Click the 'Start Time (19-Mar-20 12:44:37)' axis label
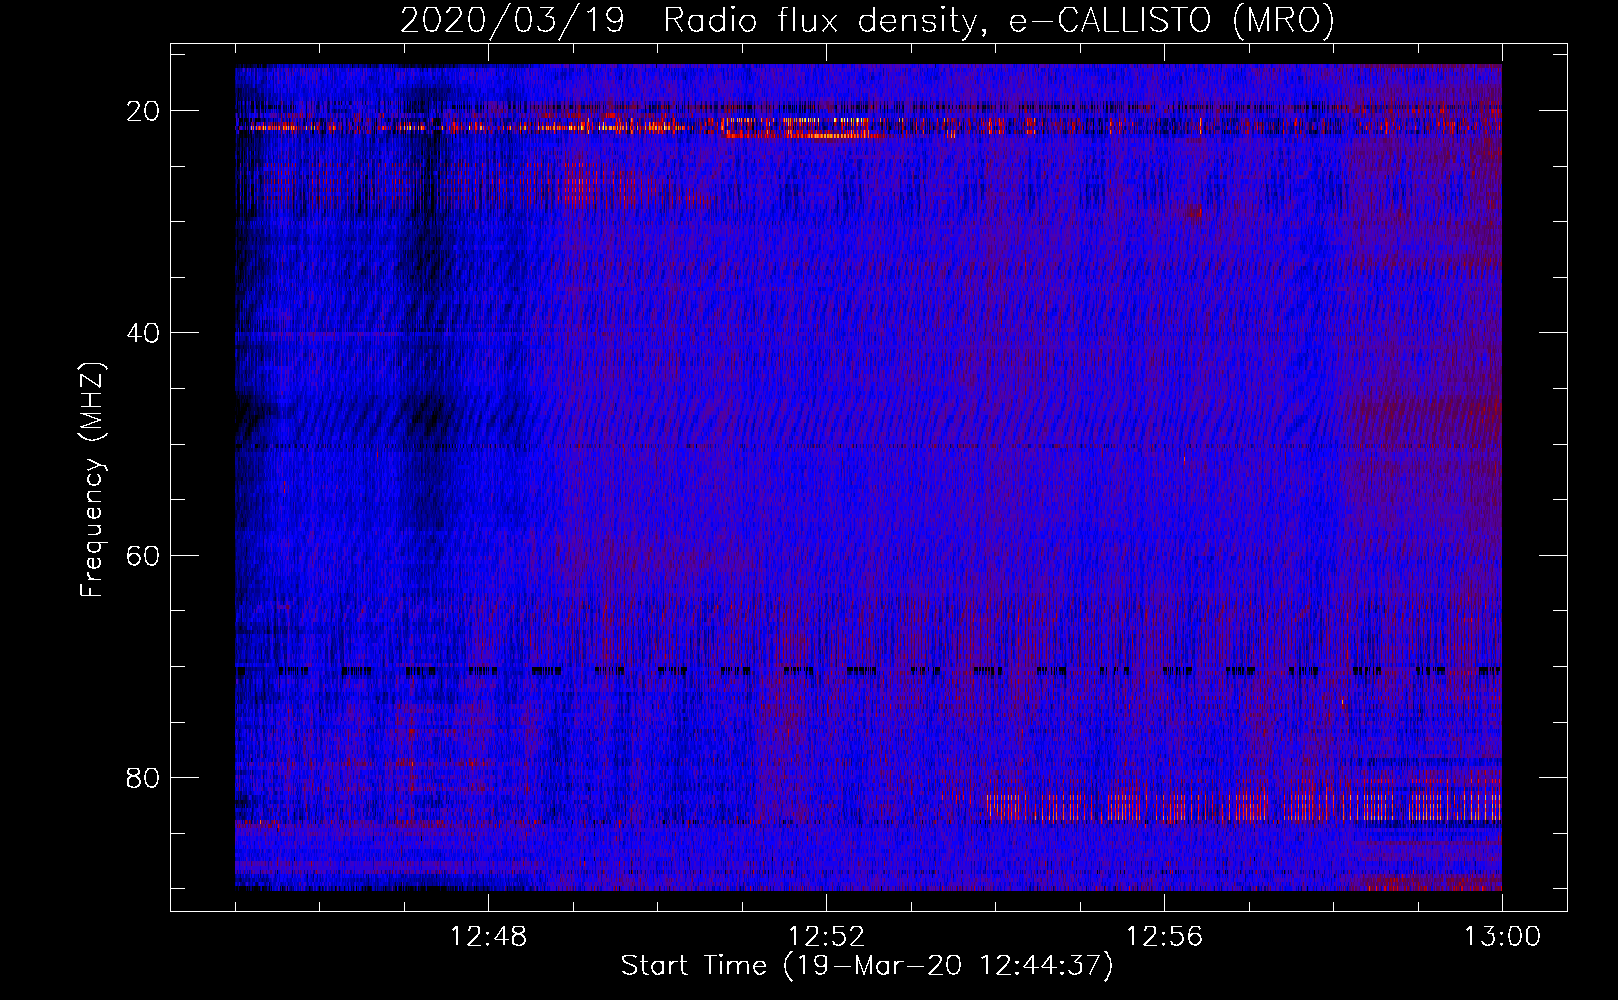The width and height of the screenshot is (1618, 1000). (x=867, y=966)
